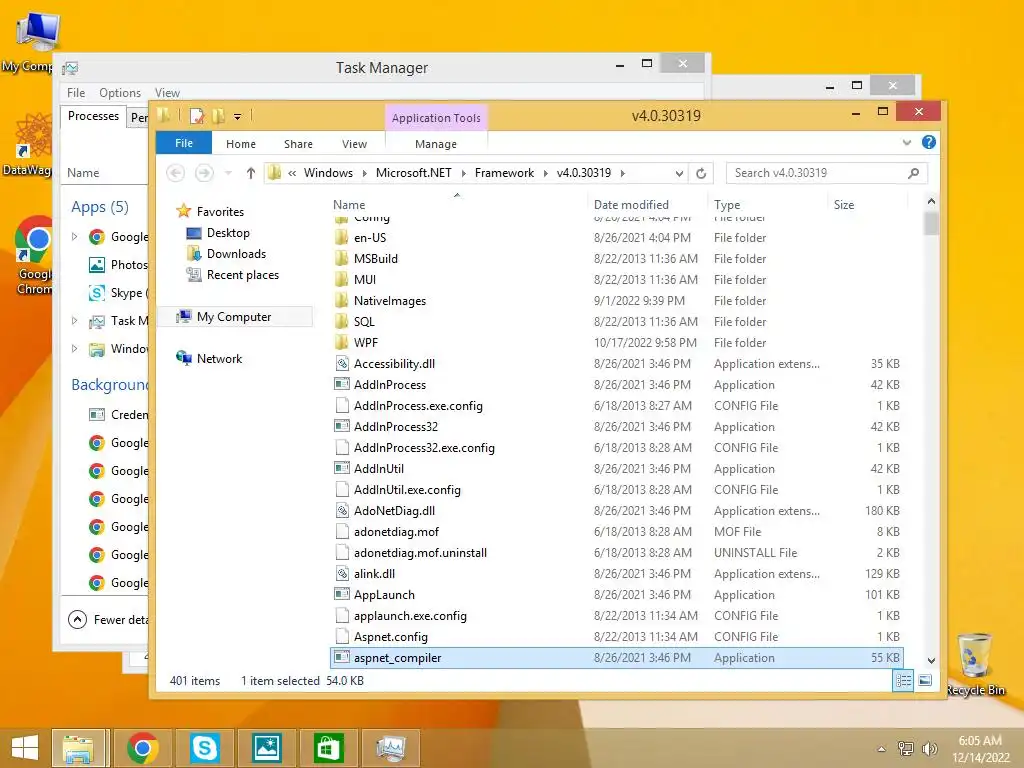1024x768 pixels.
Task: Open Skype from the taskbar
Action: [x=204, y=748]
